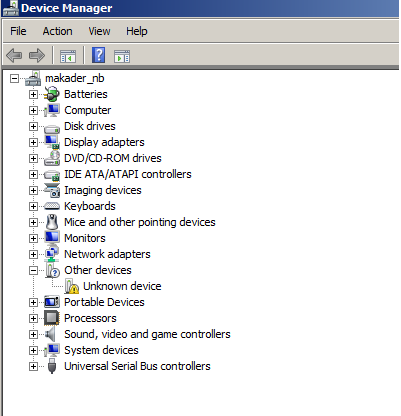Viewport: 401px width, 416px height.
Task: Click the makader_nb computer icon
Action: click(33, 79)
